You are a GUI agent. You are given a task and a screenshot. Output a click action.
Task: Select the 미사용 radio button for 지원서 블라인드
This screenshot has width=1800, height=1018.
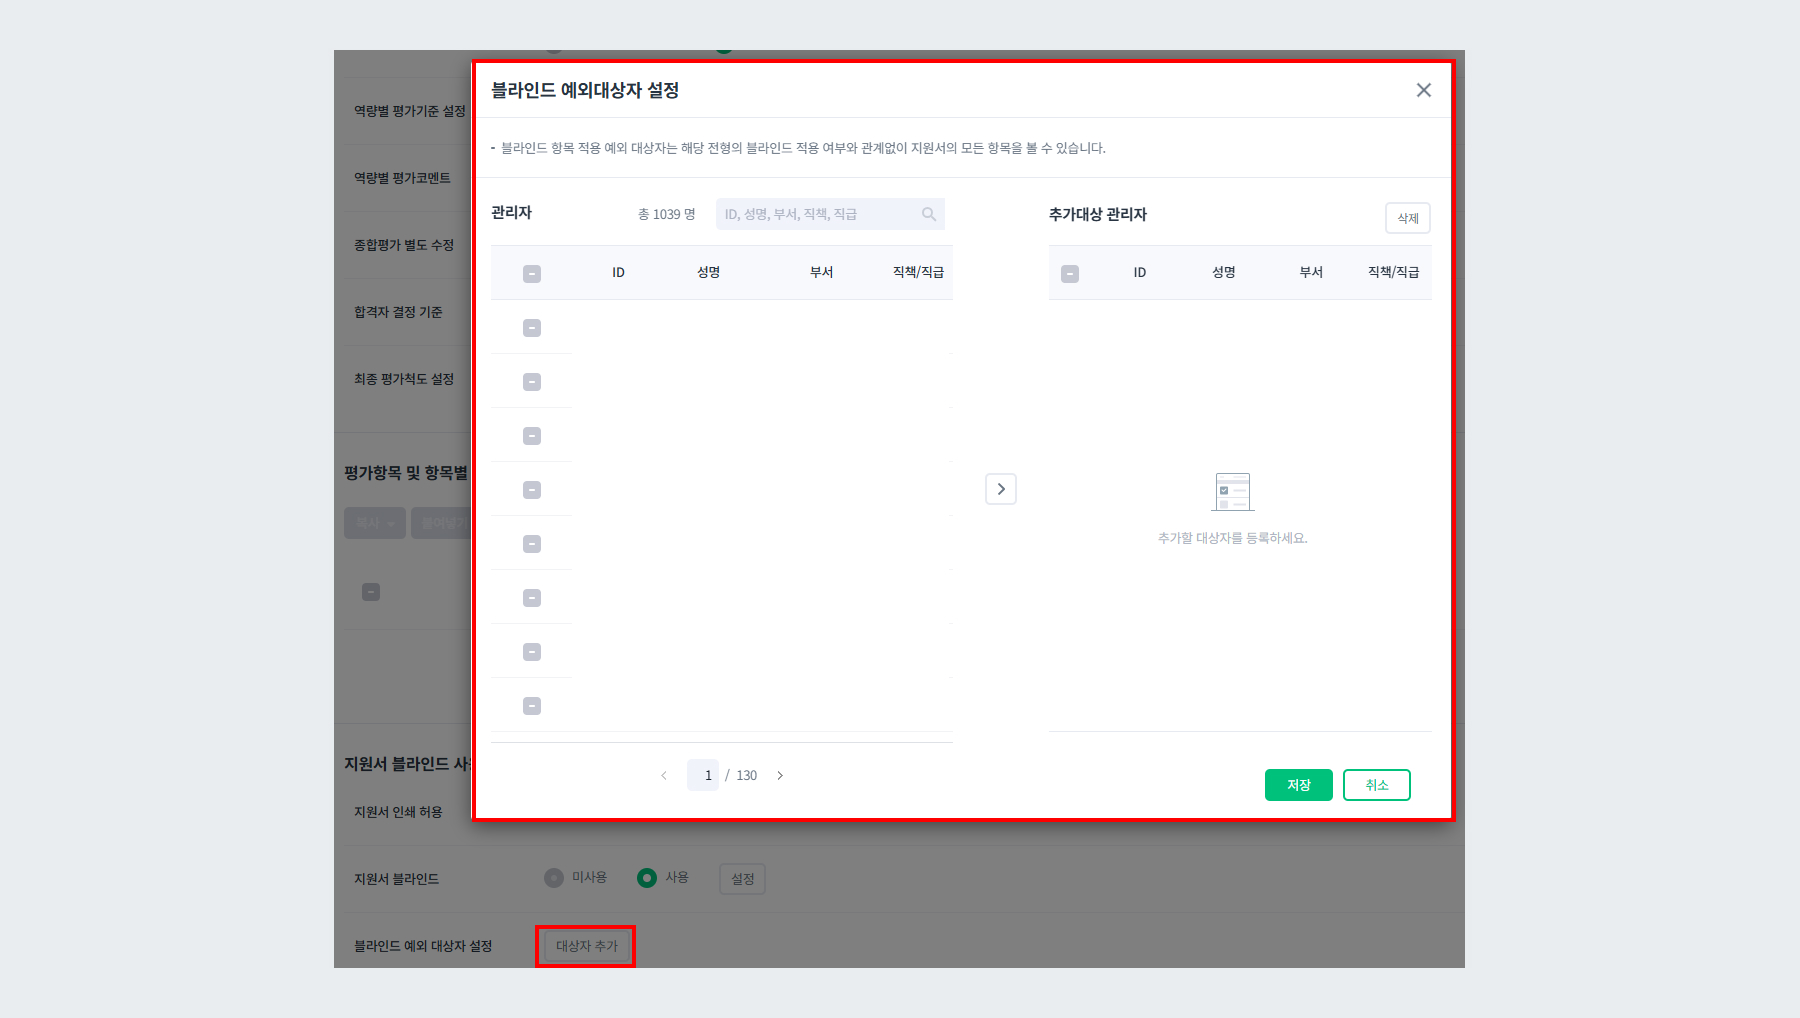[x=554, y=877]
